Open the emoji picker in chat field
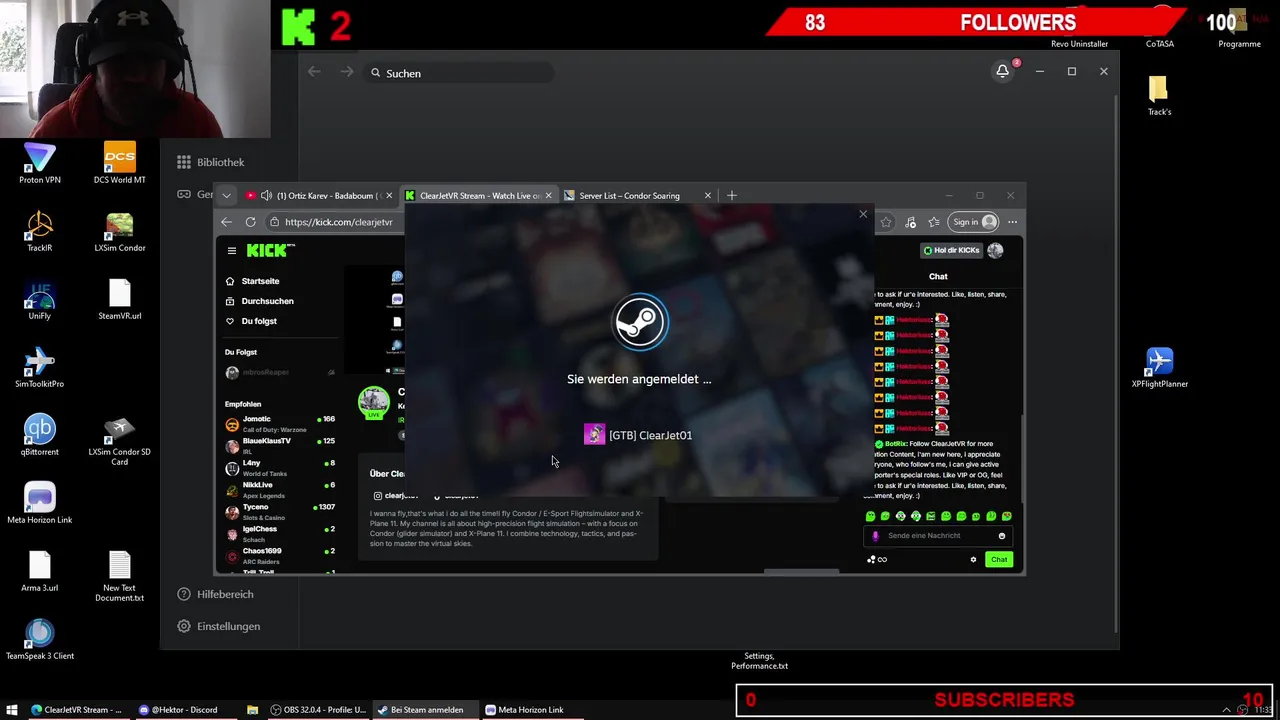This screenshot has width=1280, height=720. pyautogui.click(x=1001, y=536)
